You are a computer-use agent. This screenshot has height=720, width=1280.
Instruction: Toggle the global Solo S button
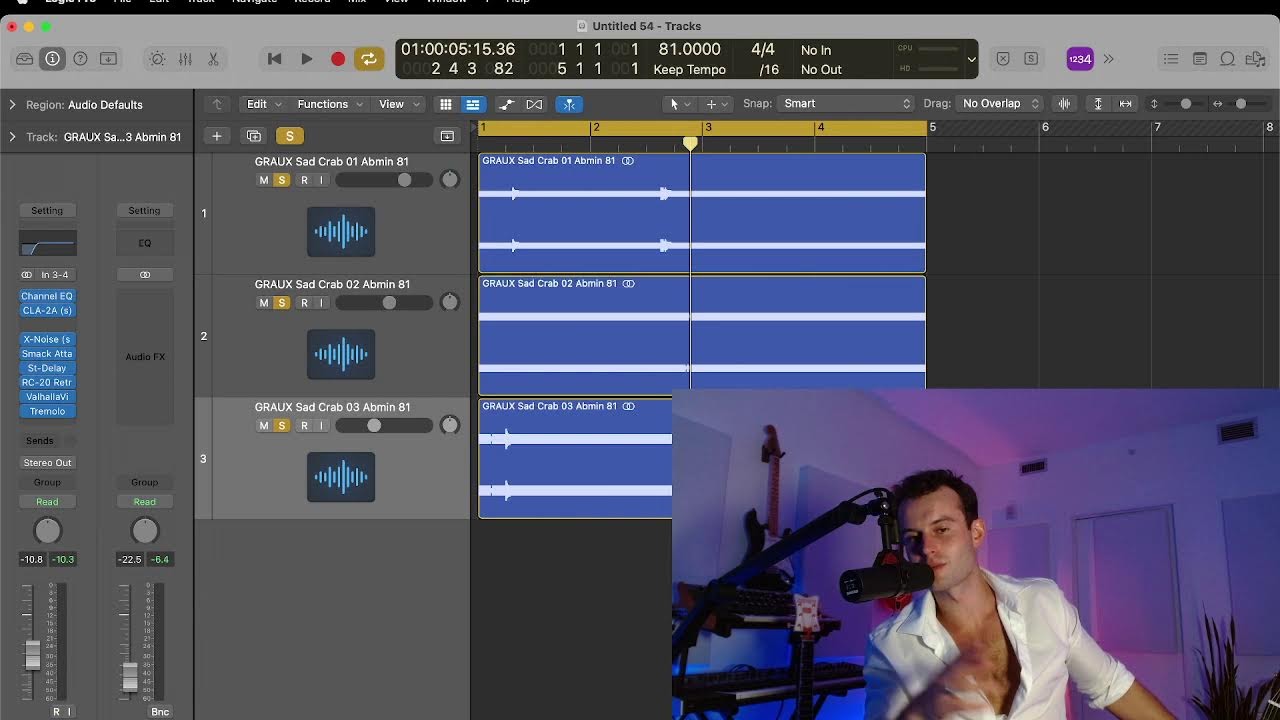click(290, 136)
